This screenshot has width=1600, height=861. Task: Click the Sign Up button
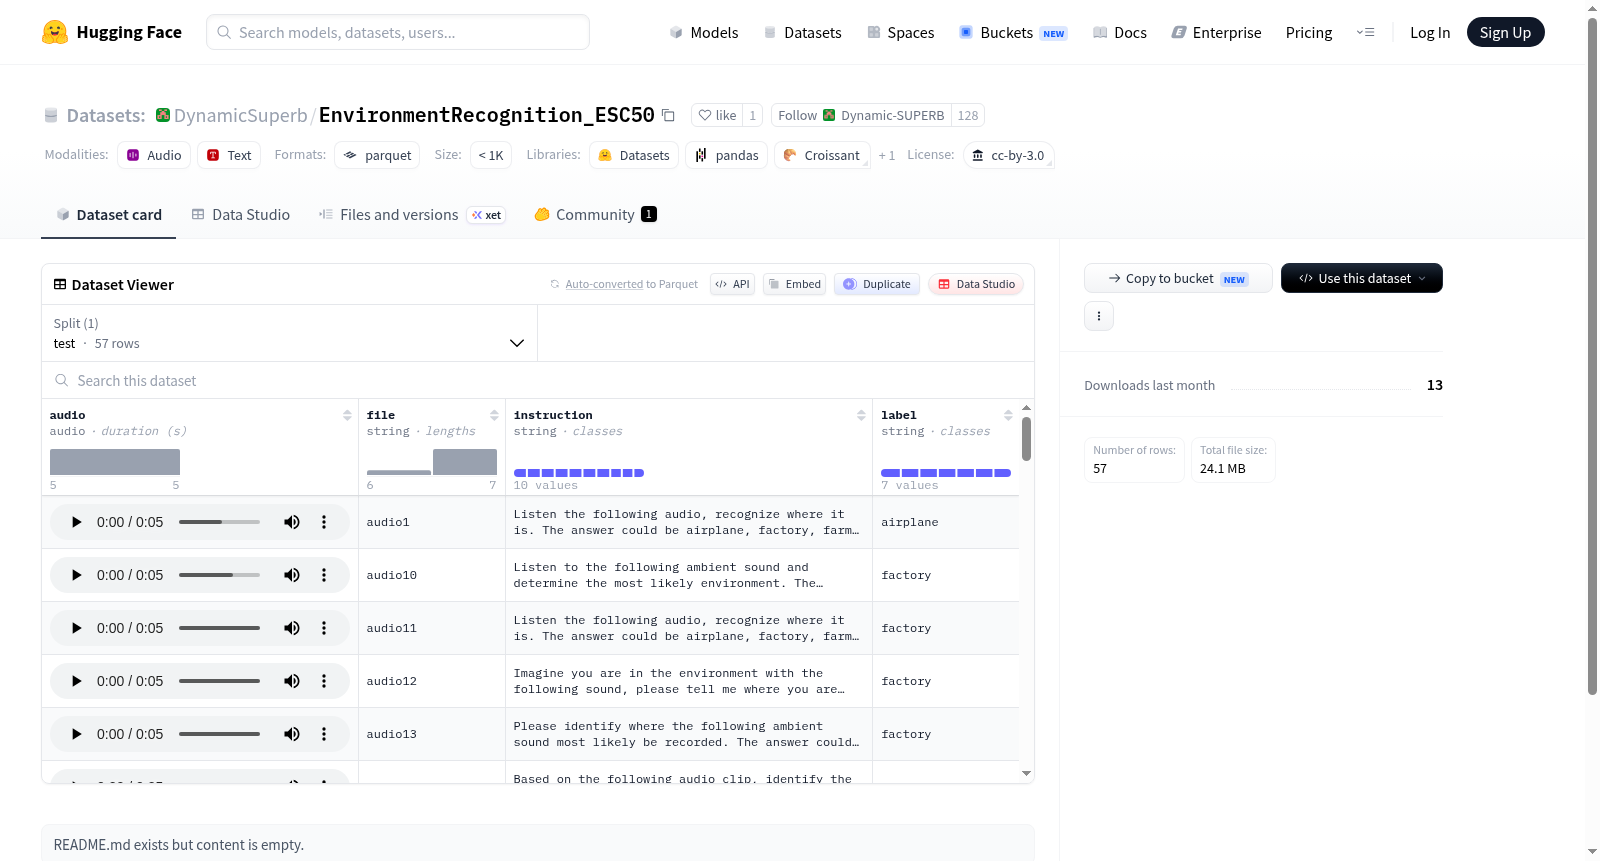tap(1505, 32)
